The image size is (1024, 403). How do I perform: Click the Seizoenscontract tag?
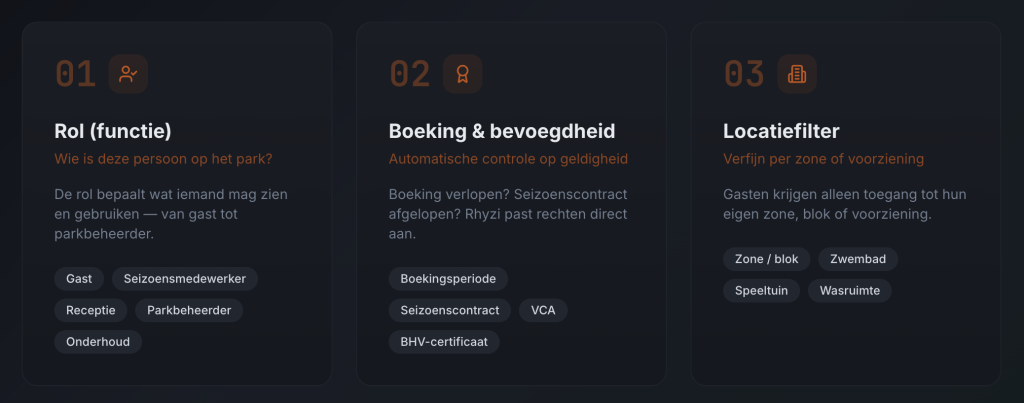point(450,310)
